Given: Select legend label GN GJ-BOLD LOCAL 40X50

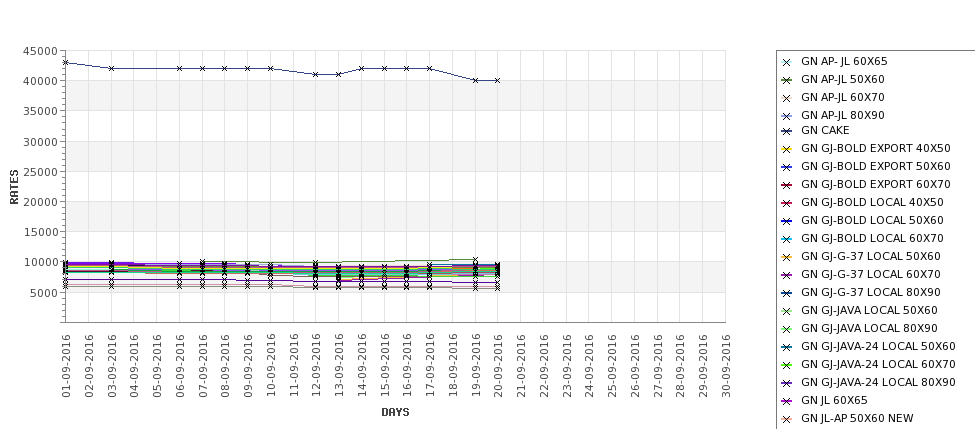Looking at the screenshot, I should point(872,203).
